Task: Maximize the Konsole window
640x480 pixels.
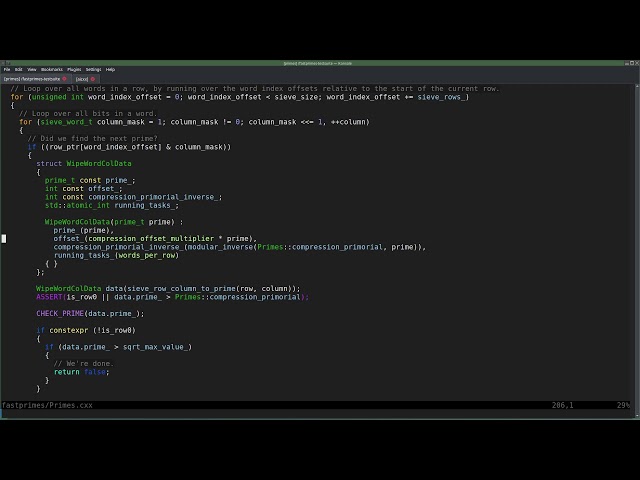Action: point(632,63)
